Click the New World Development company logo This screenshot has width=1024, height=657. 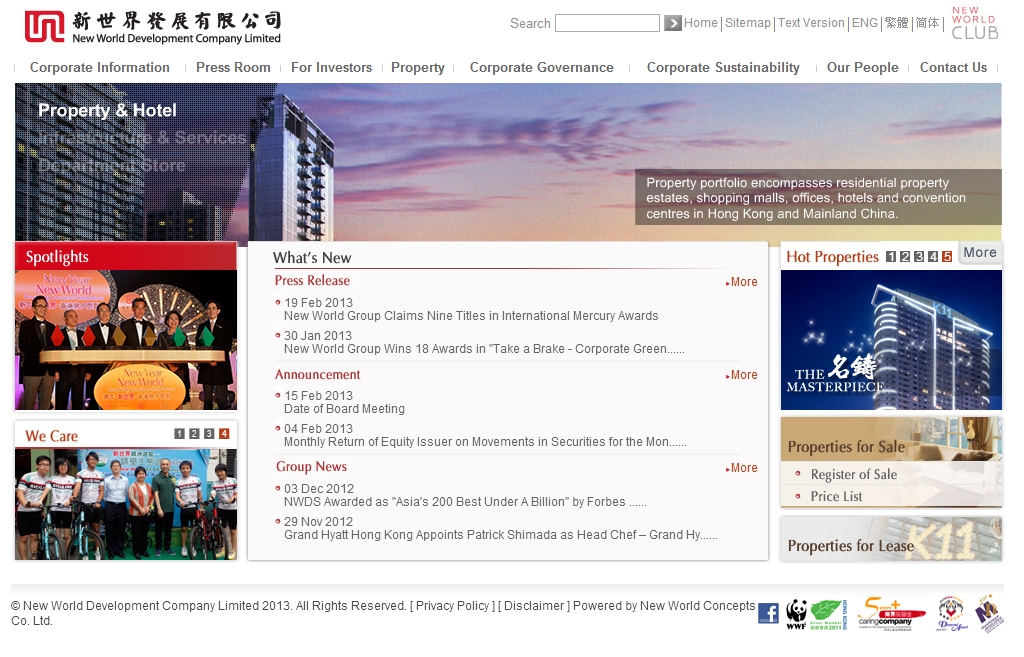tap(145, 27)
